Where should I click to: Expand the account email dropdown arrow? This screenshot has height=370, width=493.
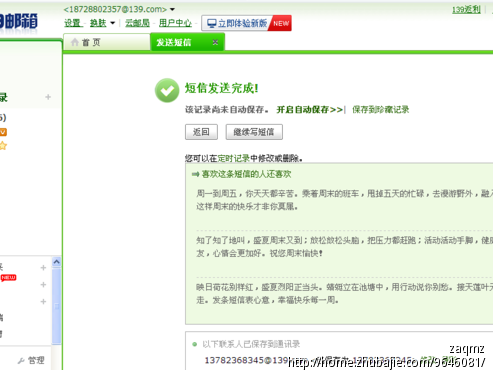click(172, 9)
